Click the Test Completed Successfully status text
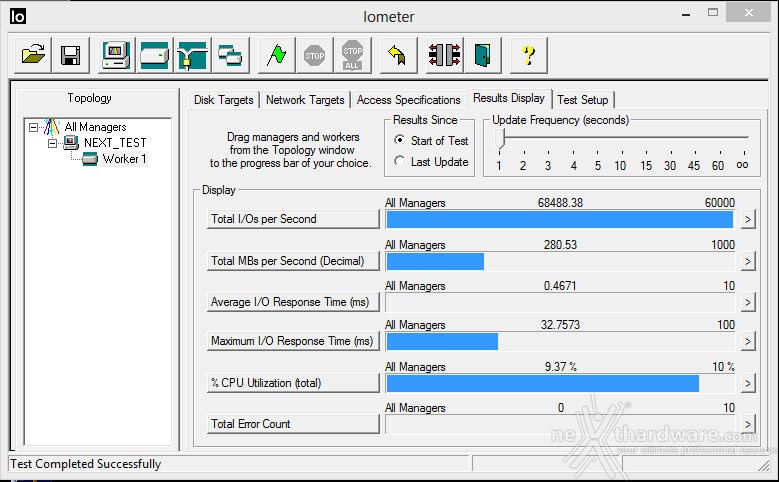This screenshot has height=482, width=779. pos(85,464)
